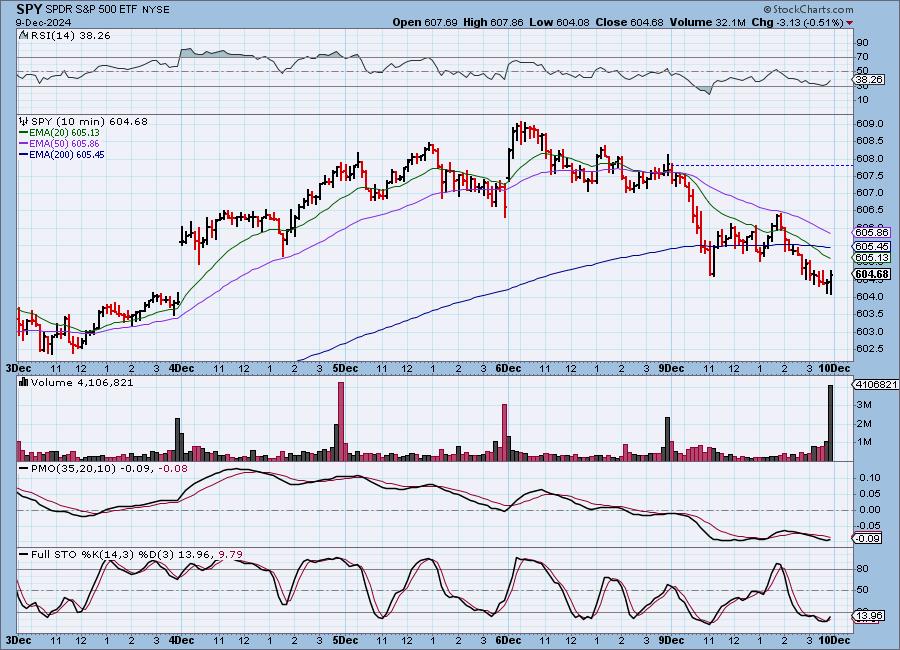The height and width of the screenshot is (650, 900).
Task: Click the 'Close 604.68' header value
Action: (x=629, y=22)
